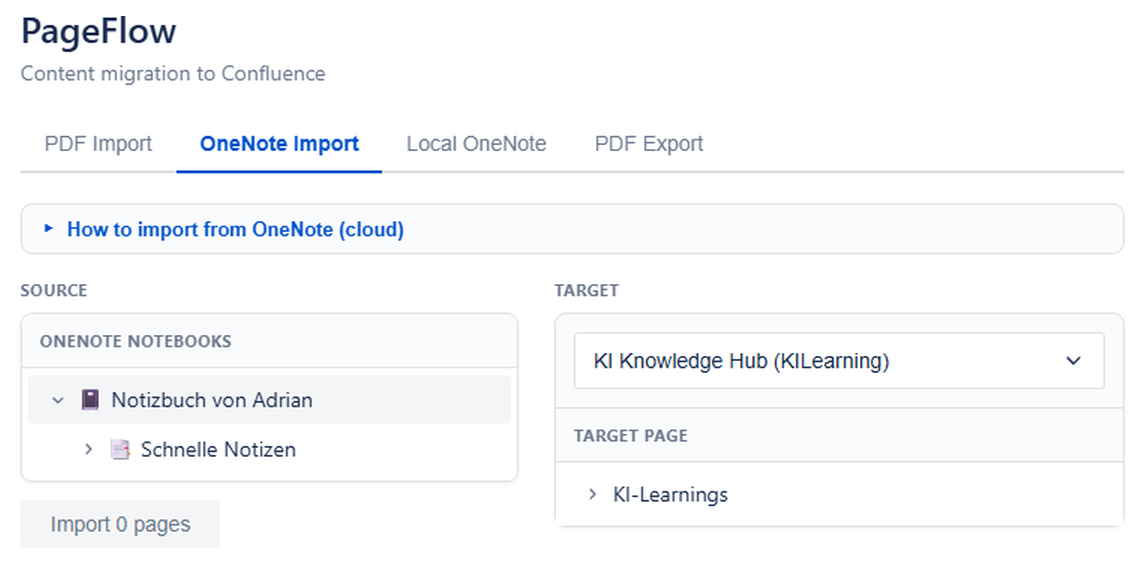1145x564 pixels.
Task: Expand the Schnelle Notizen section chevron
Action: (x=88, y=449)
